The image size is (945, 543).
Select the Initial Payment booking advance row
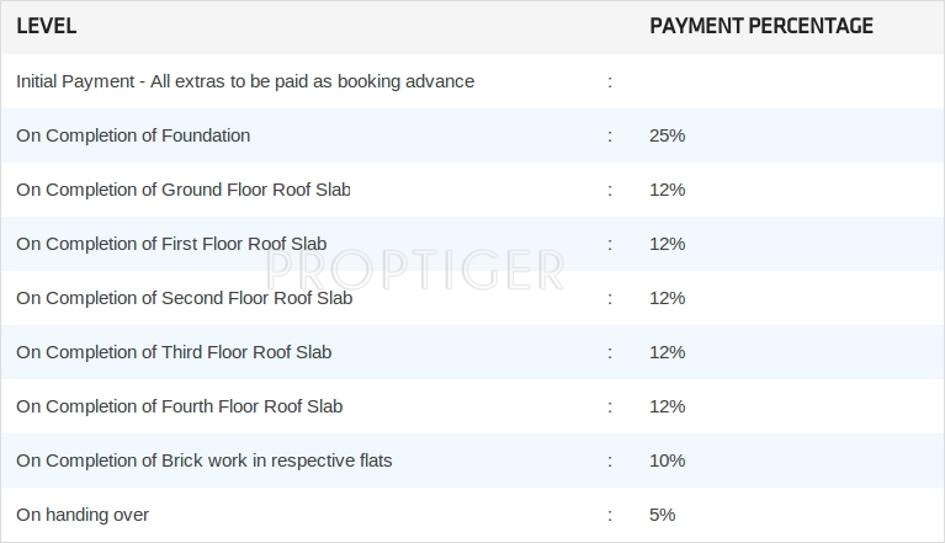[245, 81]
